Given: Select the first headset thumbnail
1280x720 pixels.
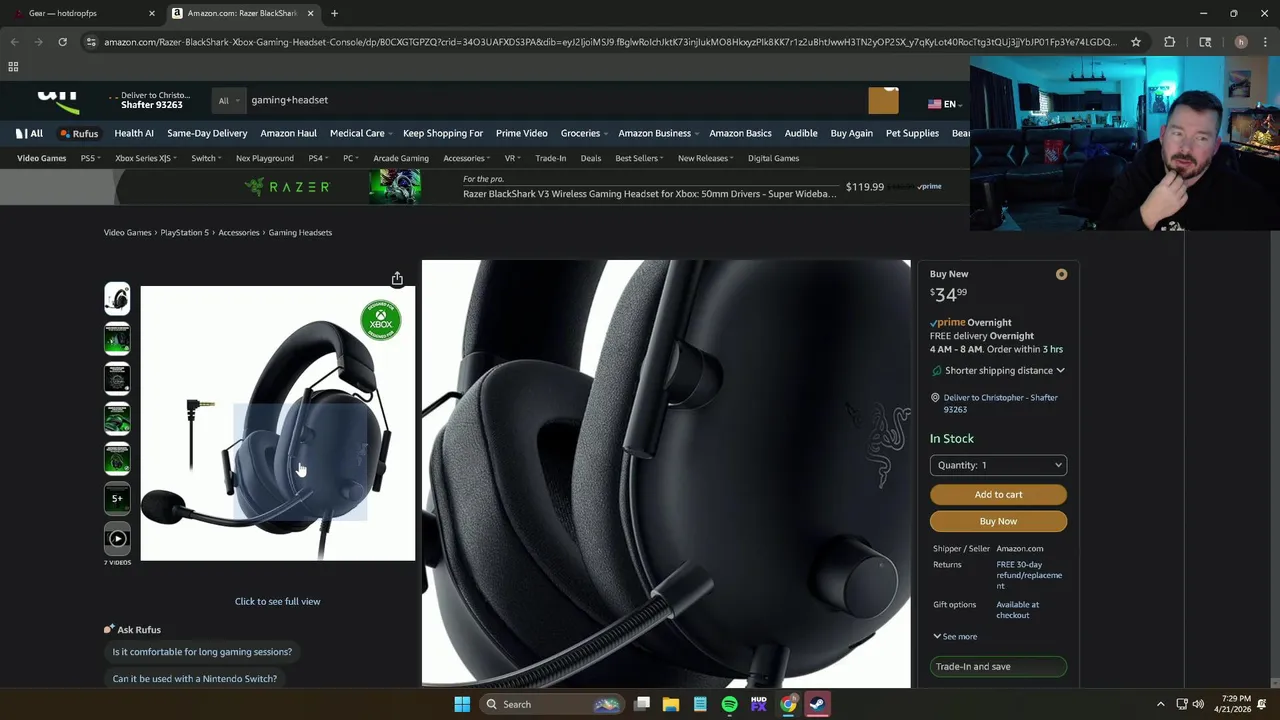Looking at the screenshot, I should [x=117, y=298].
